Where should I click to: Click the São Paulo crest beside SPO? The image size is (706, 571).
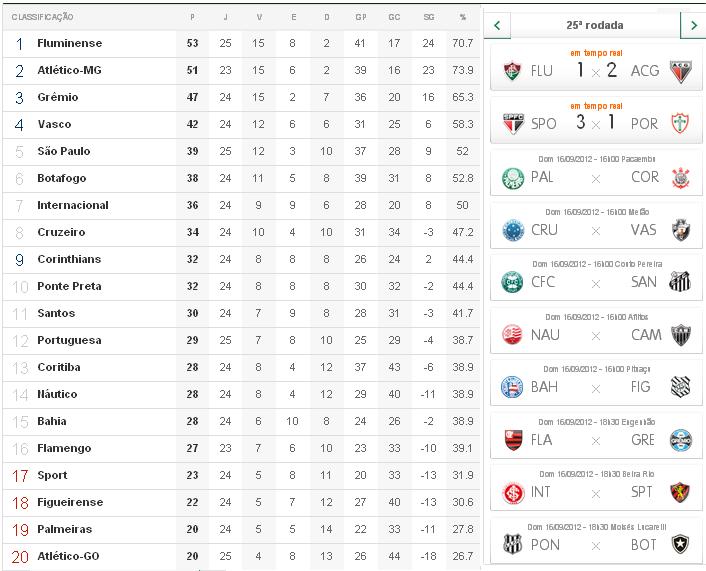(x=513, y=124)
